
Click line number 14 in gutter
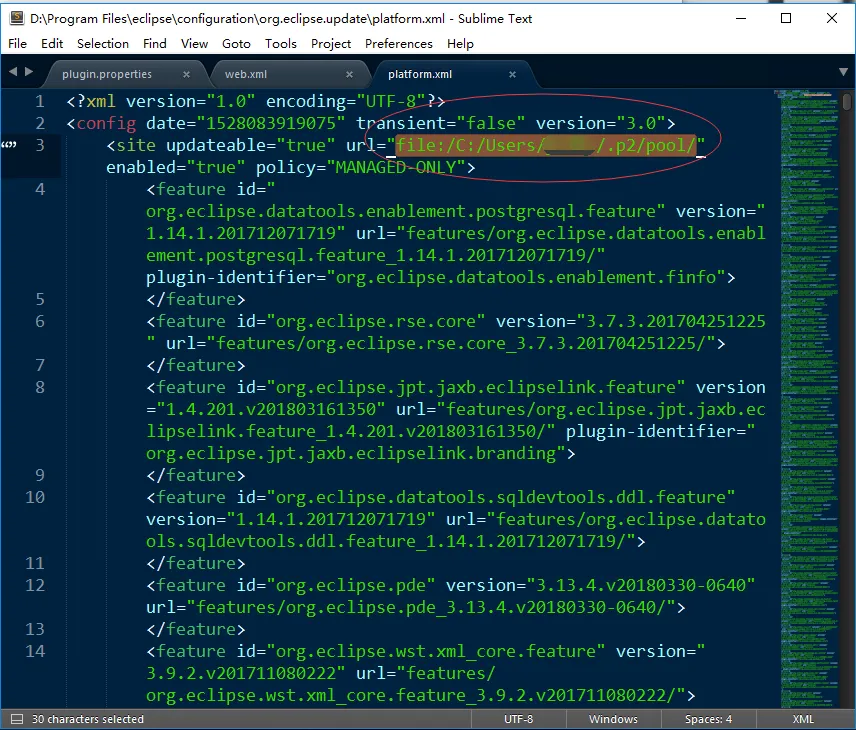(x=35, y=651)
